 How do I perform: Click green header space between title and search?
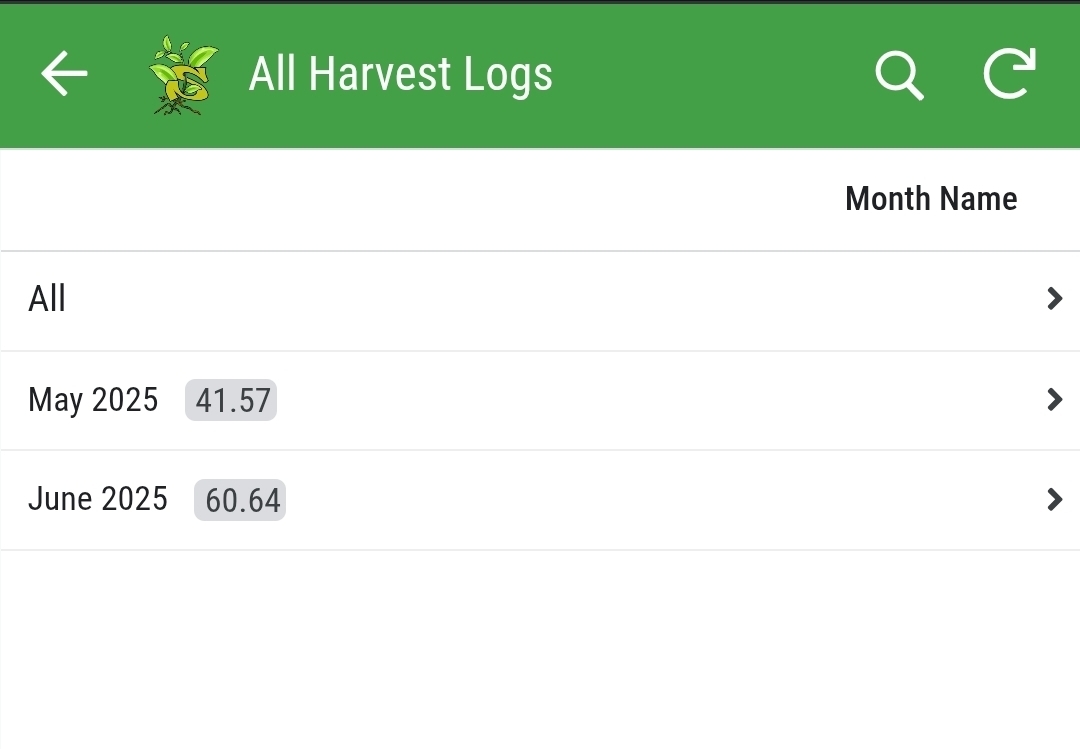point(710,75)
